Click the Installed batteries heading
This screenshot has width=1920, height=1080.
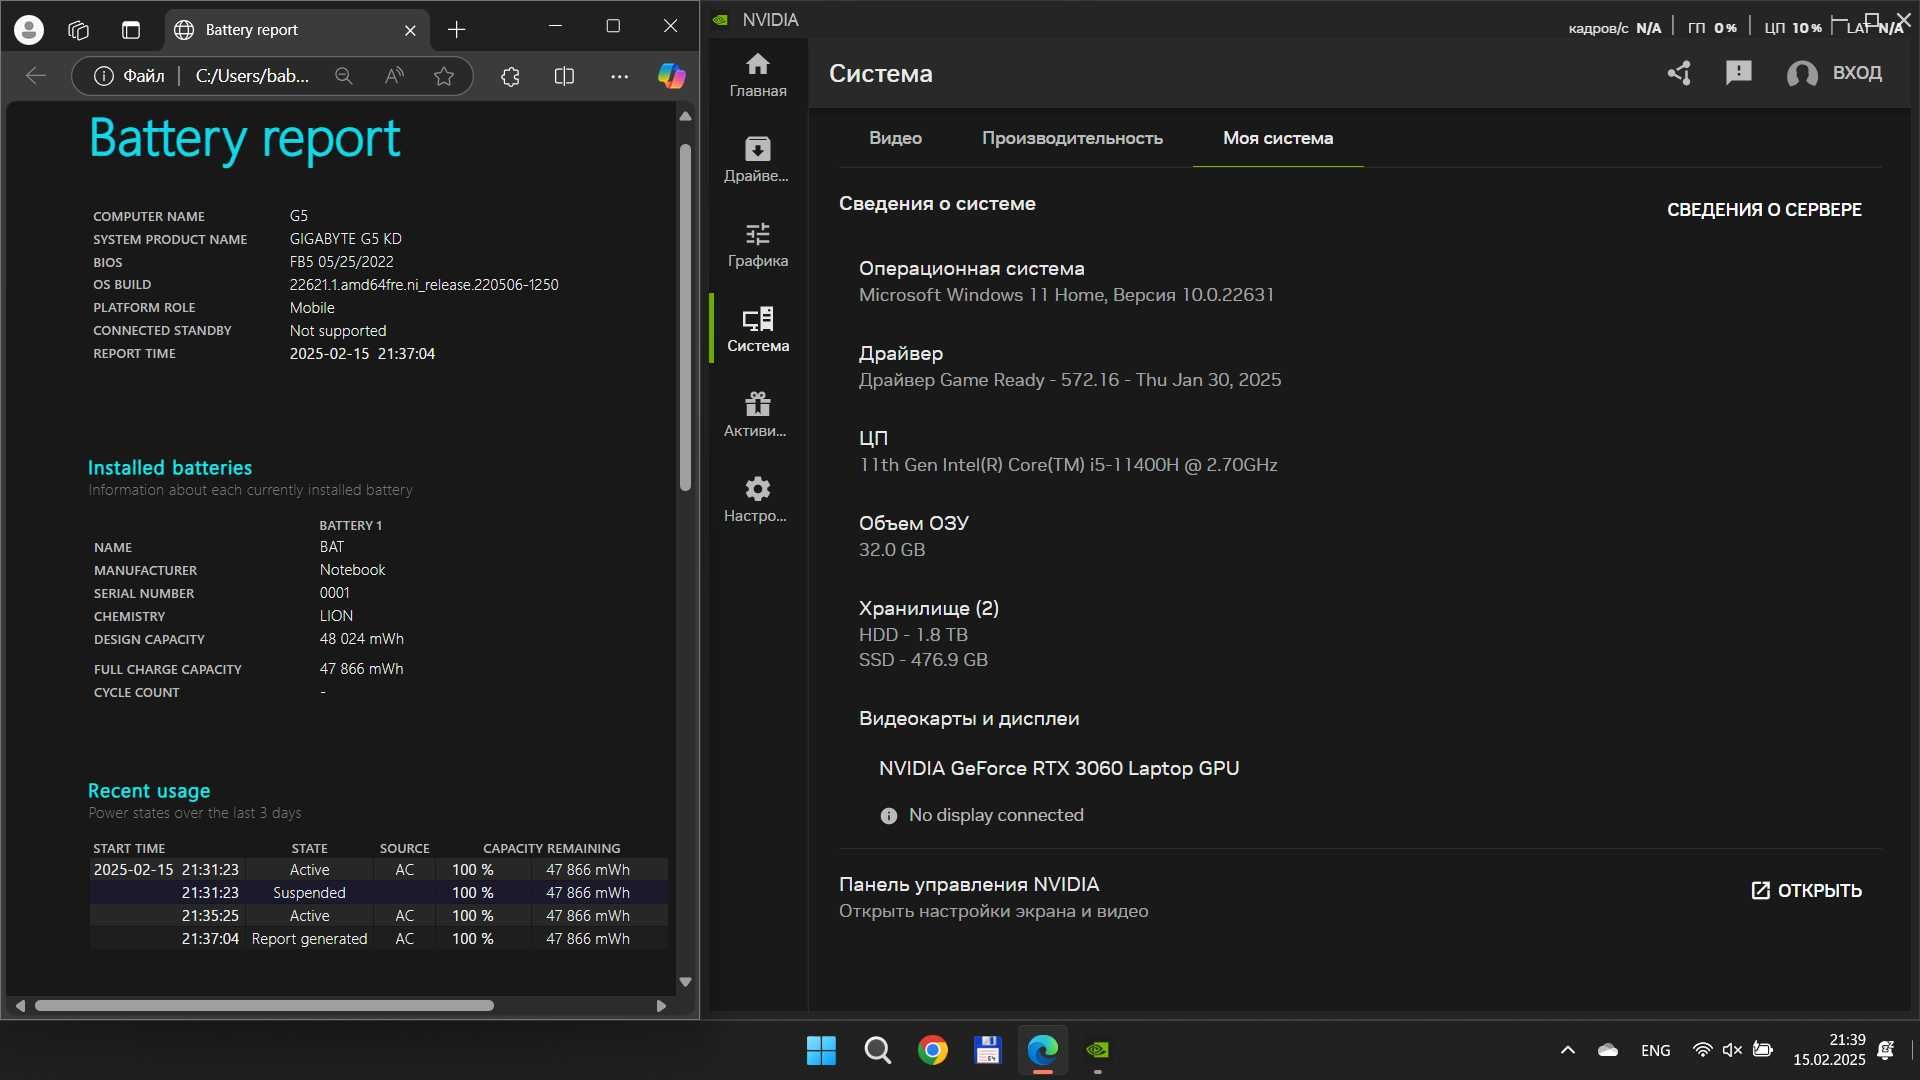[170, 468]
